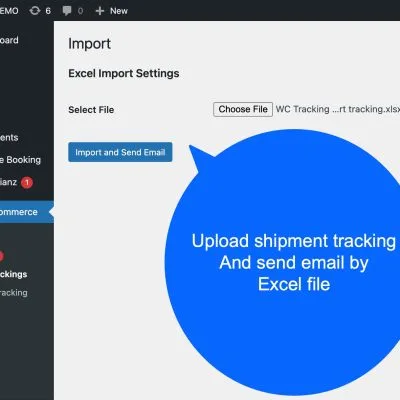Viewport: 400px width, 400px height.
Task: Open the comments bubble icon
Action: click(67, 11)
